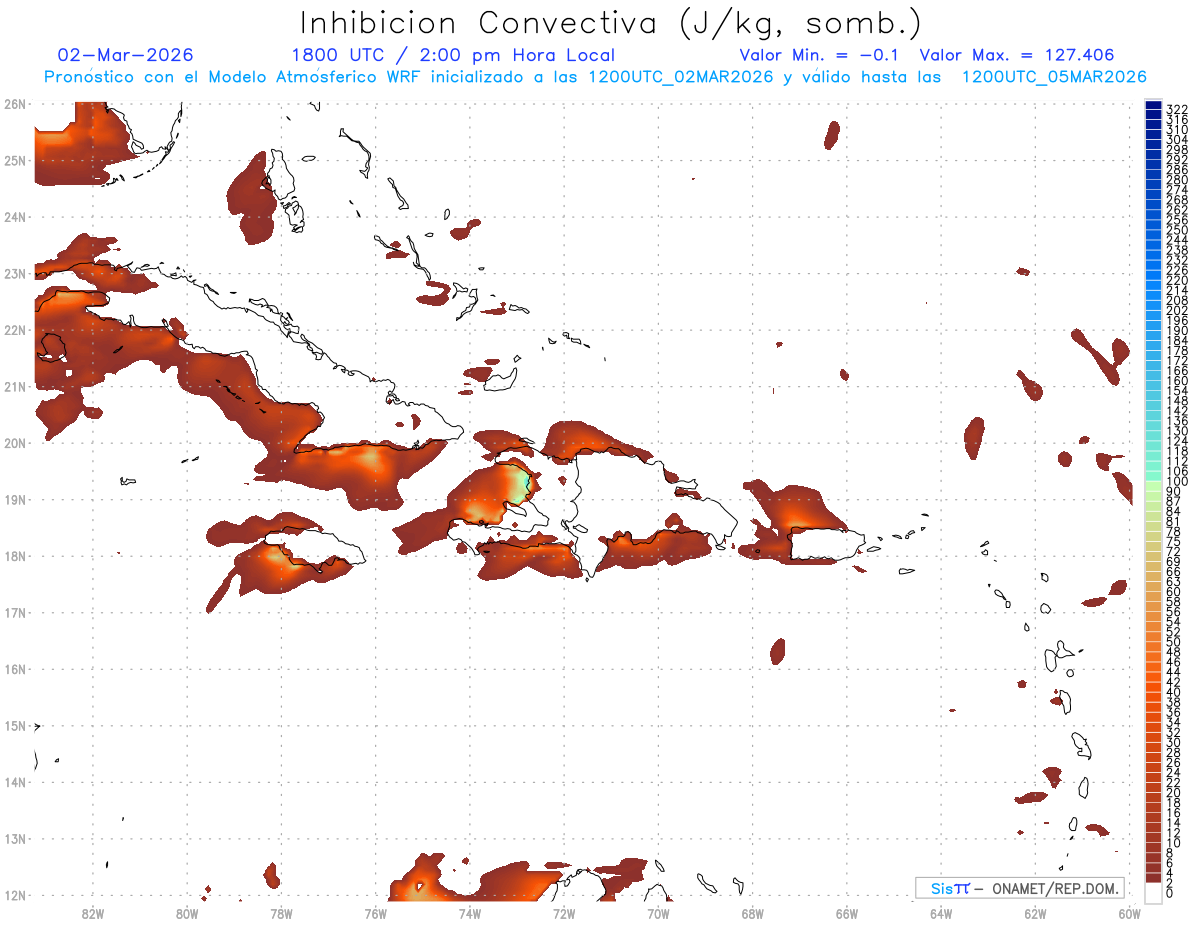The height and width of the screenshot is (927, 1200).
Task: Click the title "Inhibicion Convectiva (J/kg, somb.)"
Action: [611, 23]
